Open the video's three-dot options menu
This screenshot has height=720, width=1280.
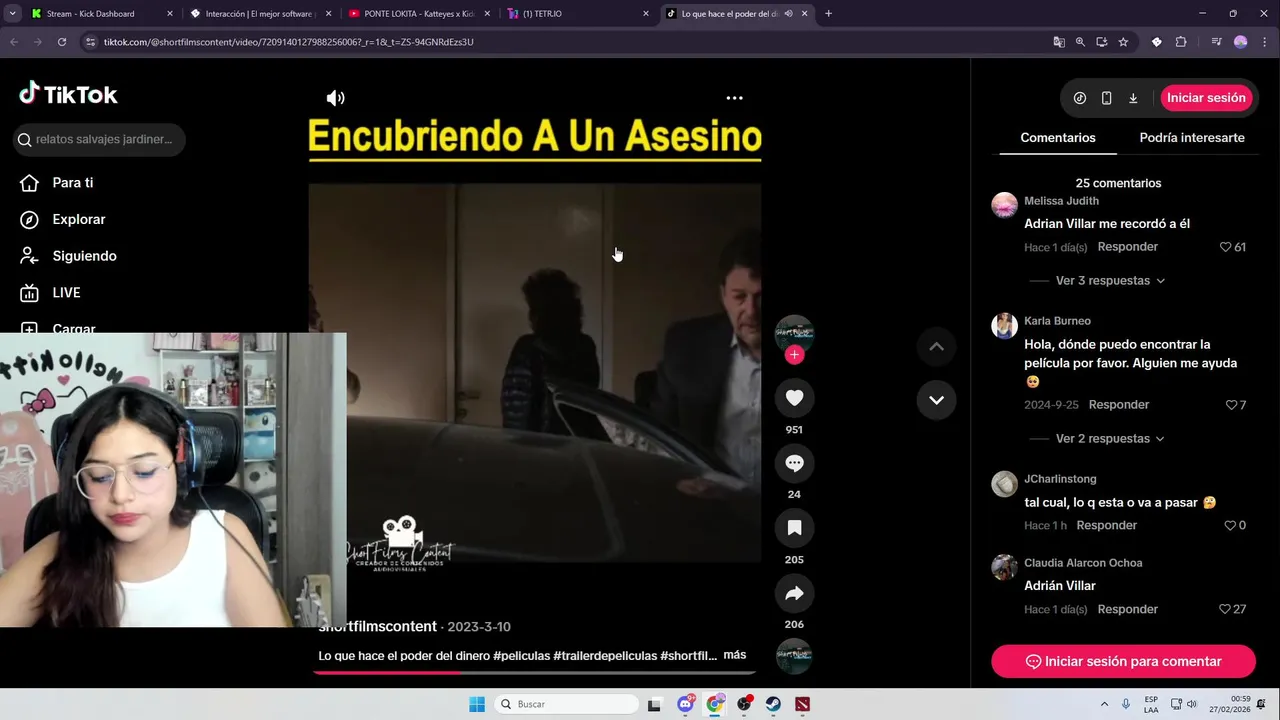coord(734,98)
